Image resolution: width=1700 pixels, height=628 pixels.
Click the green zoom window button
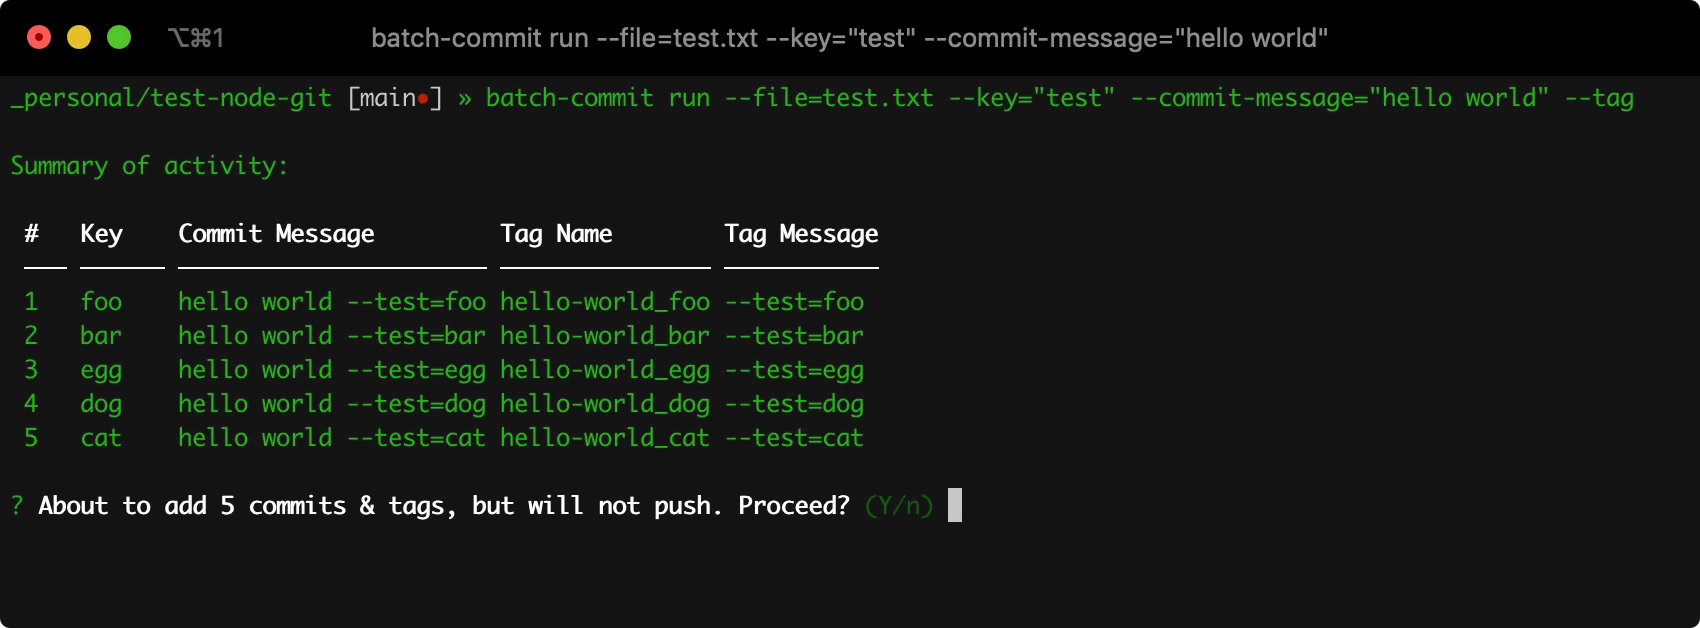click(119, 38)
